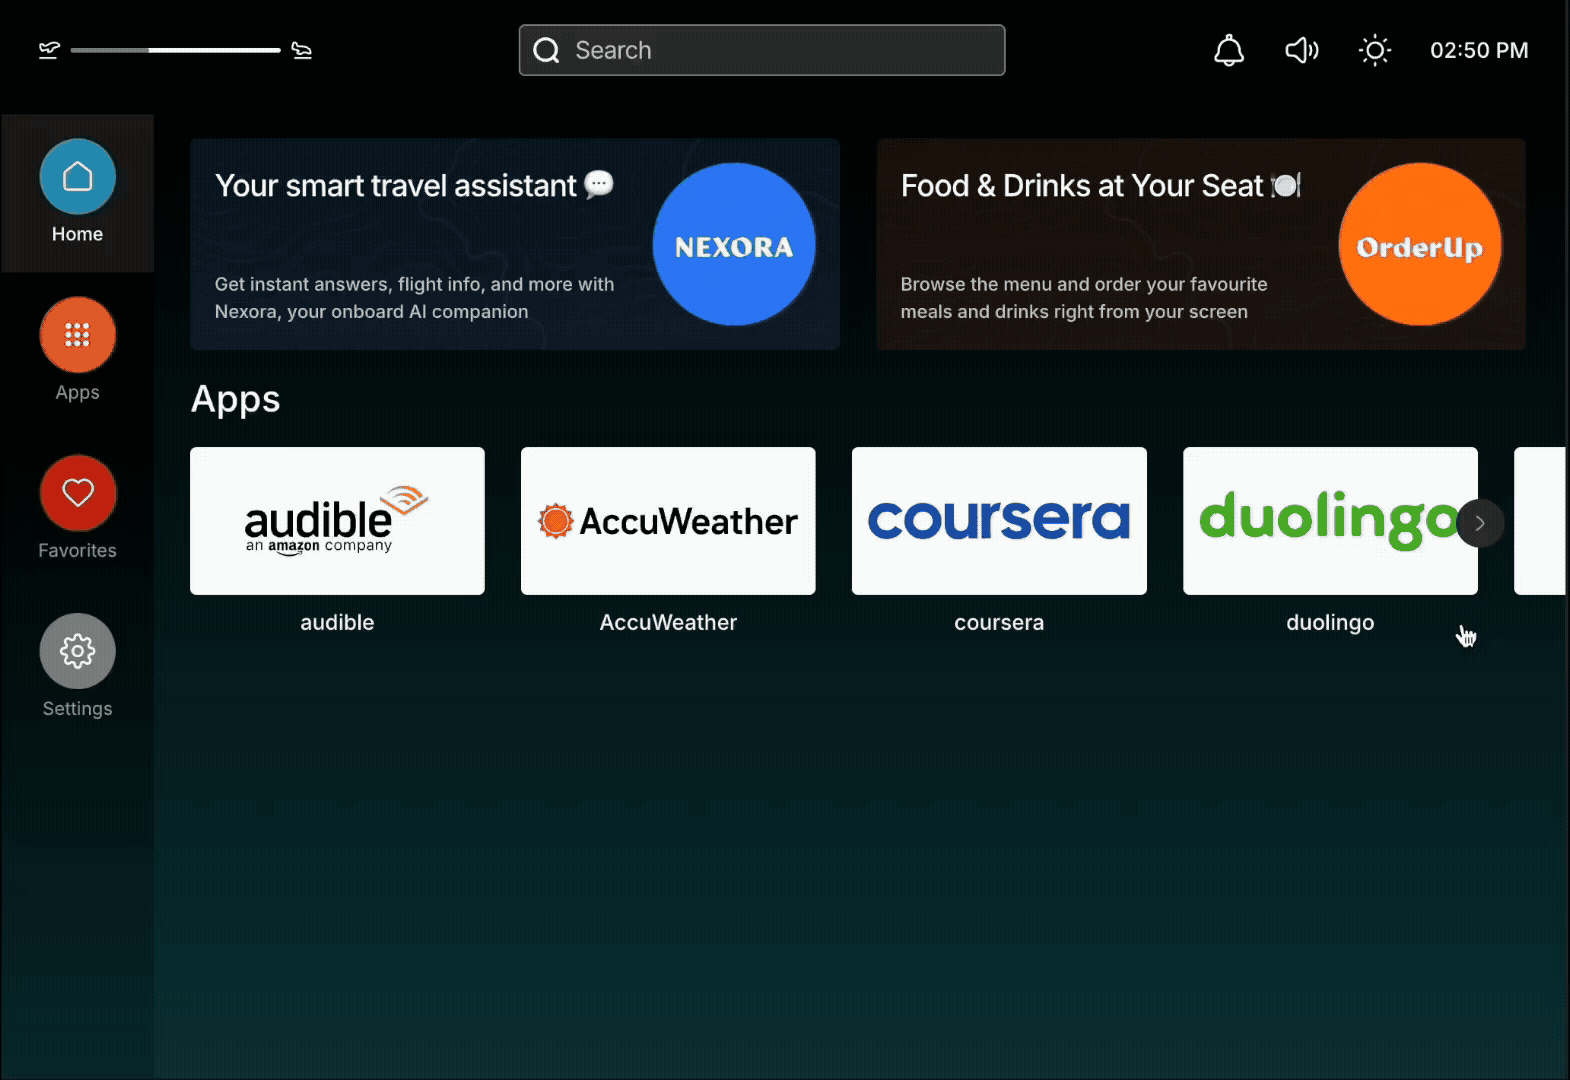Click the plane landing icon
This screenshot has width=1570, height=1080.
click(x=301, y=50)
